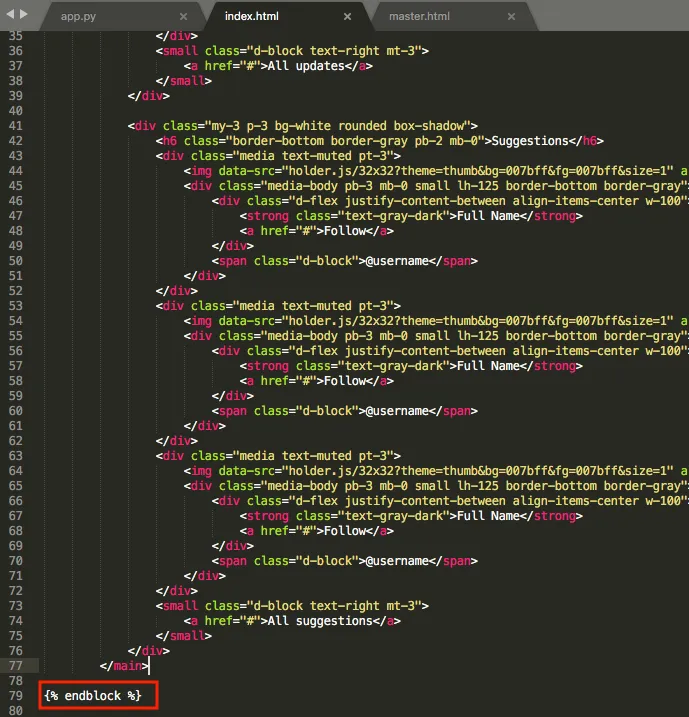Click 'Follow' text on line 58
The width and height of the screenshot is (689, 717).
click(345, 381)
